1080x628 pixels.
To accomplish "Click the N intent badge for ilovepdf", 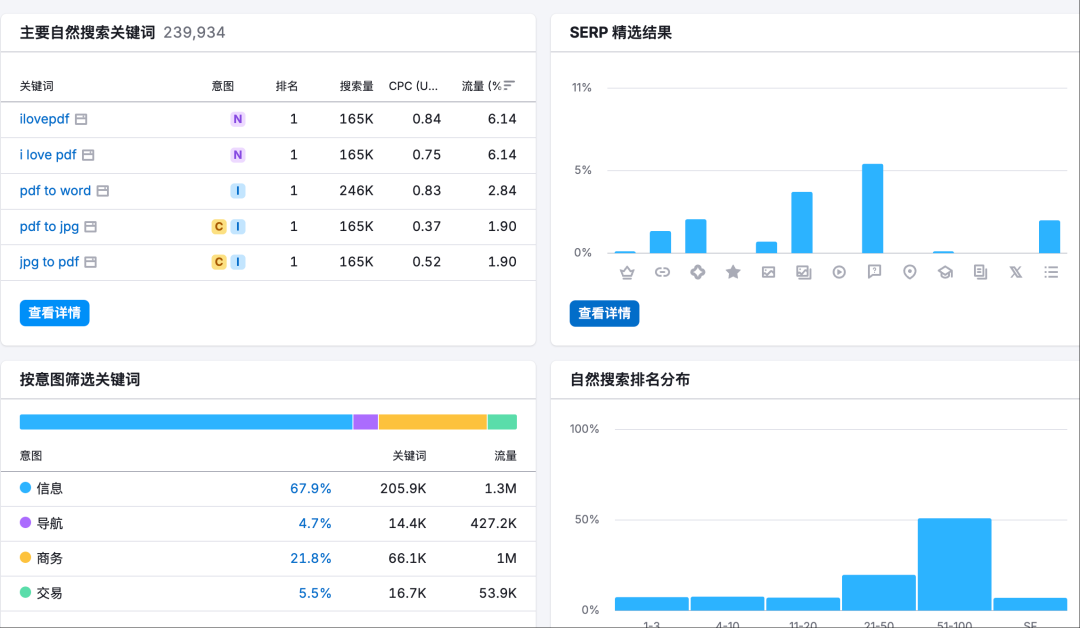I will coord(238,119).
